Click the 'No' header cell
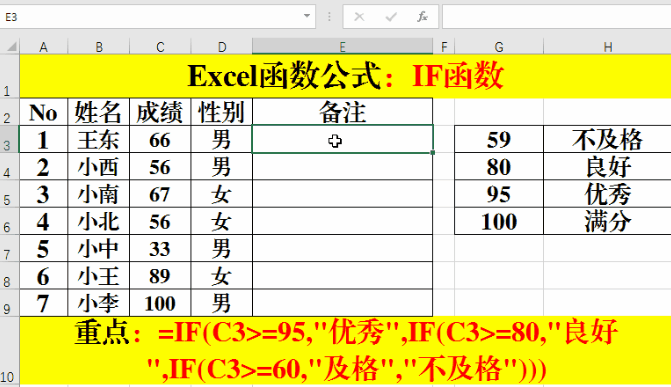Screen dimensions: 671x387 click(x=43, y=112)
